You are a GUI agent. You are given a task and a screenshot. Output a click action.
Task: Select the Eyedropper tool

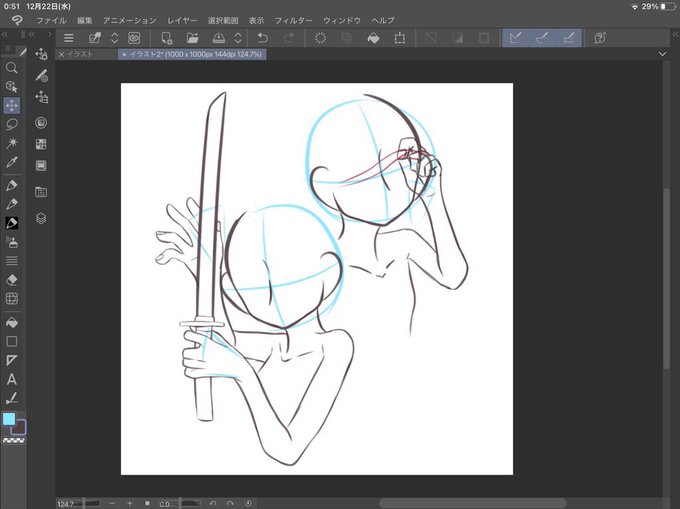12,162
